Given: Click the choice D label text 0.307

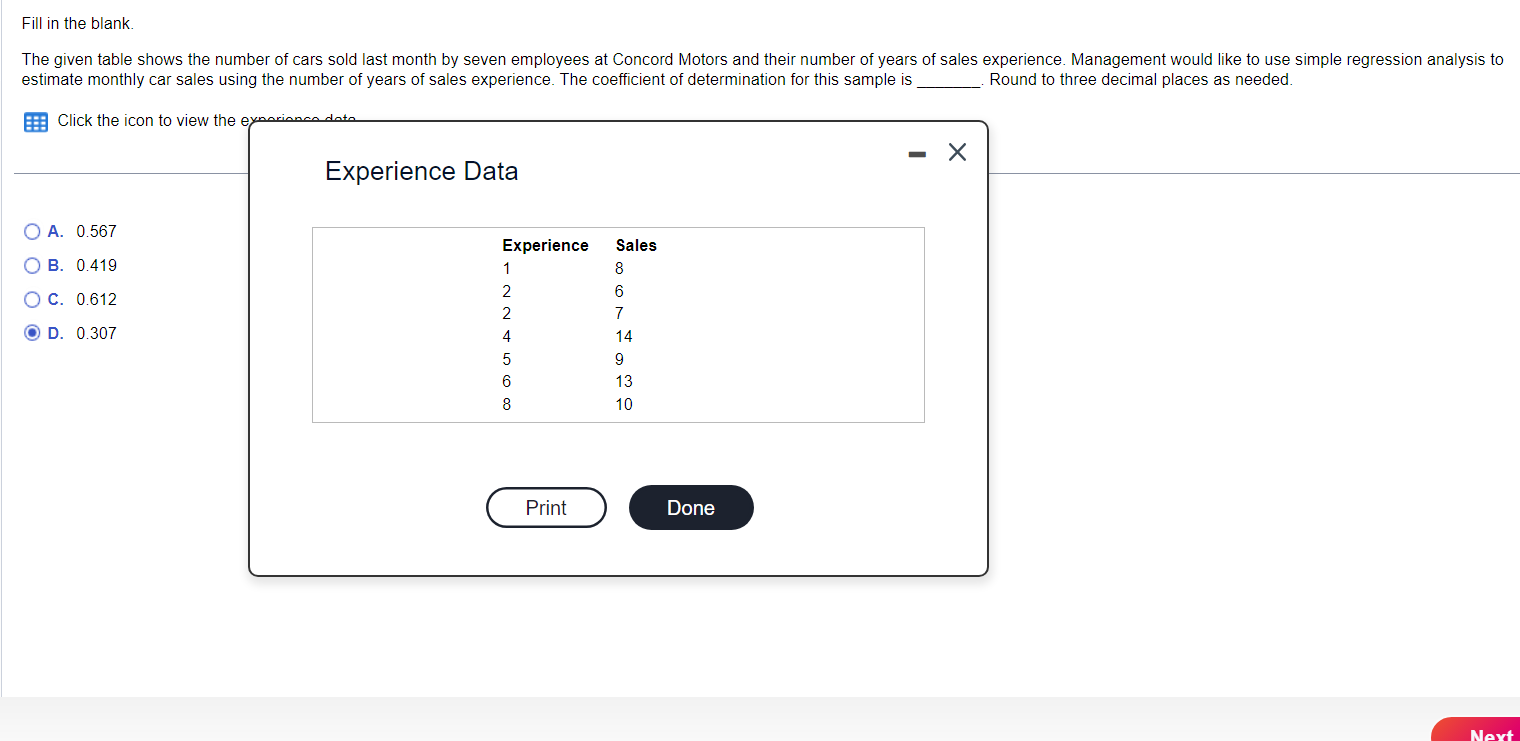Looking at the screenshot, I should point(96,333).
